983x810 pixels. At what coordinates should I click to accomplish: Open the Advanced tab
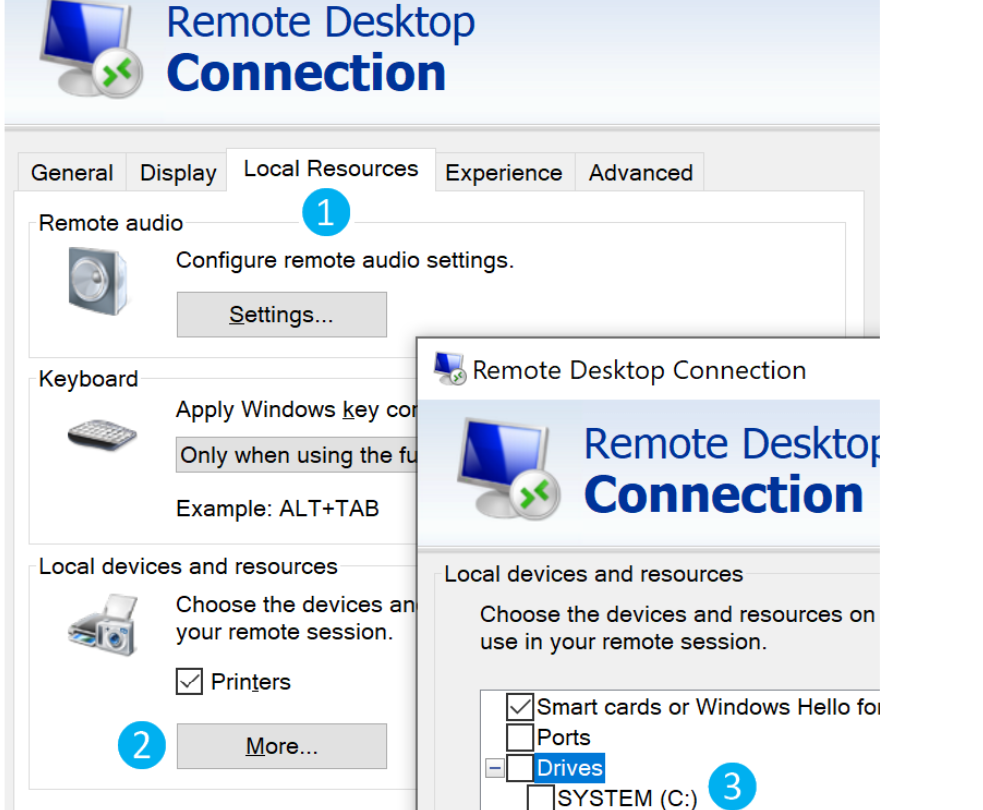(641, 172)
